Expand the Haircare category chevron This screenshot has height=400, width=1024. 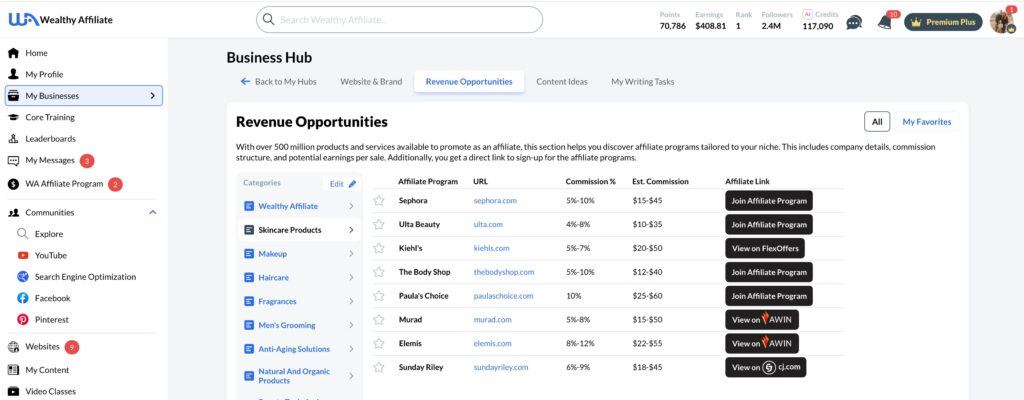(351, 278)
